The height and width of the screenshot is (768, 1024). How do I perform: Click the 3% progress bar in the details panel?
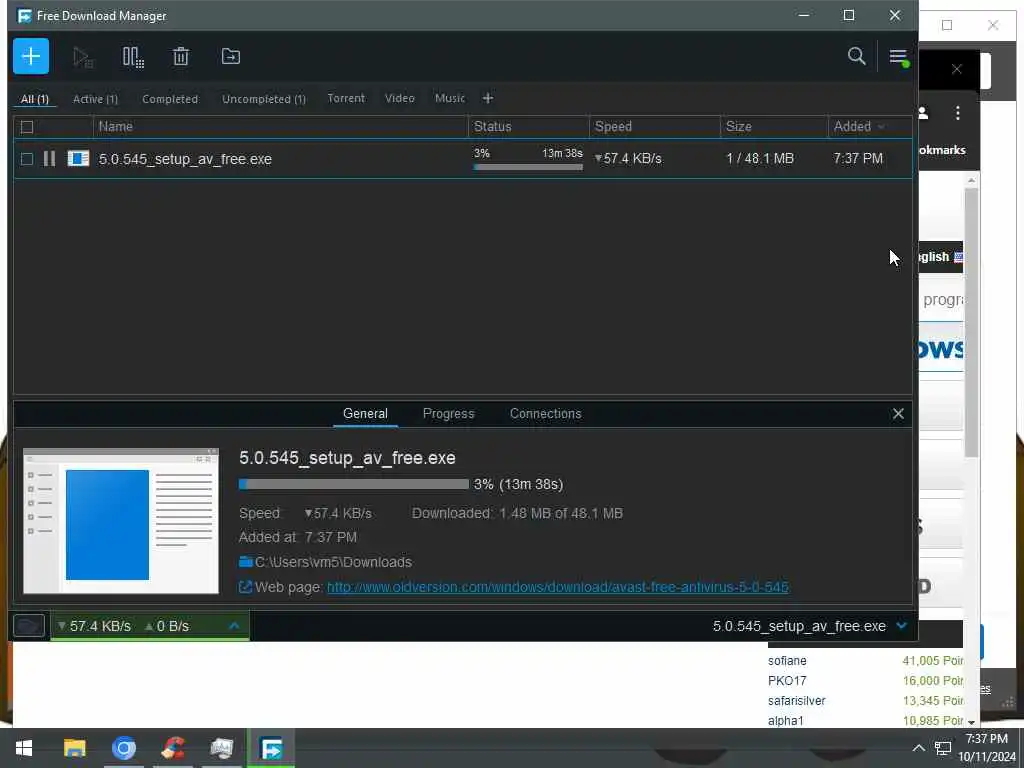[353, 484]
